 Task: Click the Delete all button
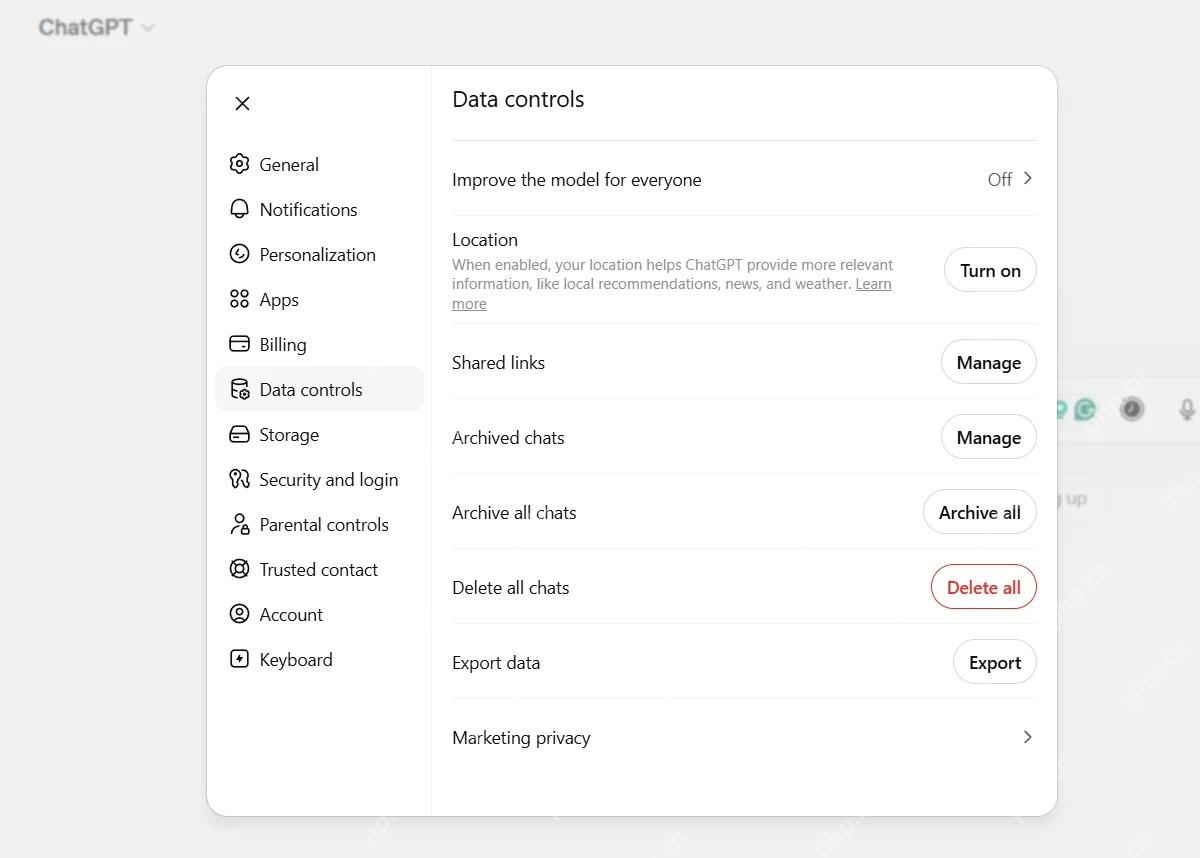tap(984, 587)
